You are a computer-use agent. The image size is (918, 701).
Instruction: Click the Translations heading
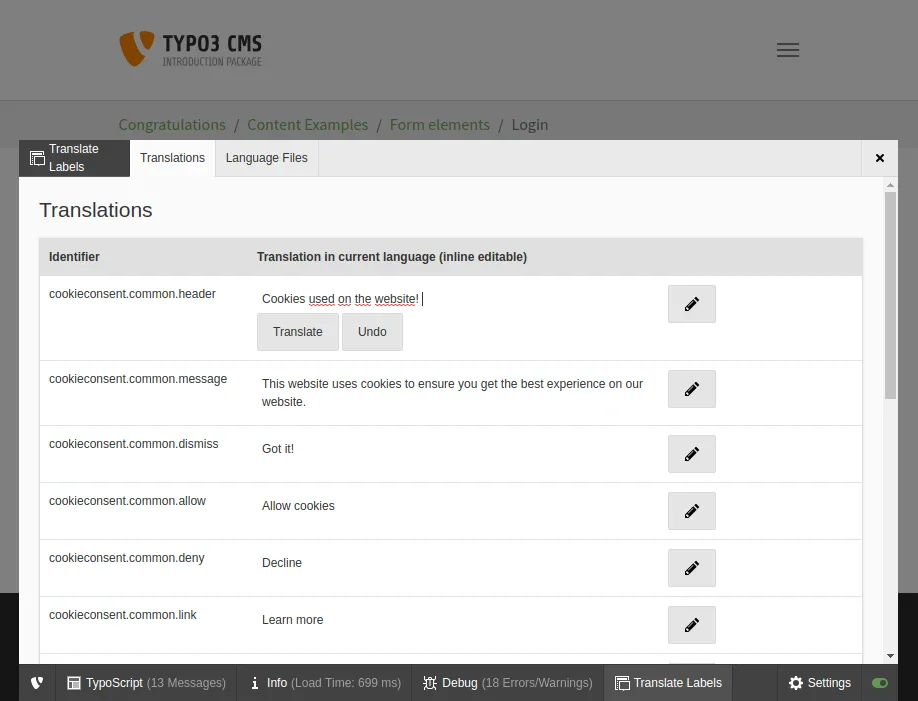click(96, 210)
